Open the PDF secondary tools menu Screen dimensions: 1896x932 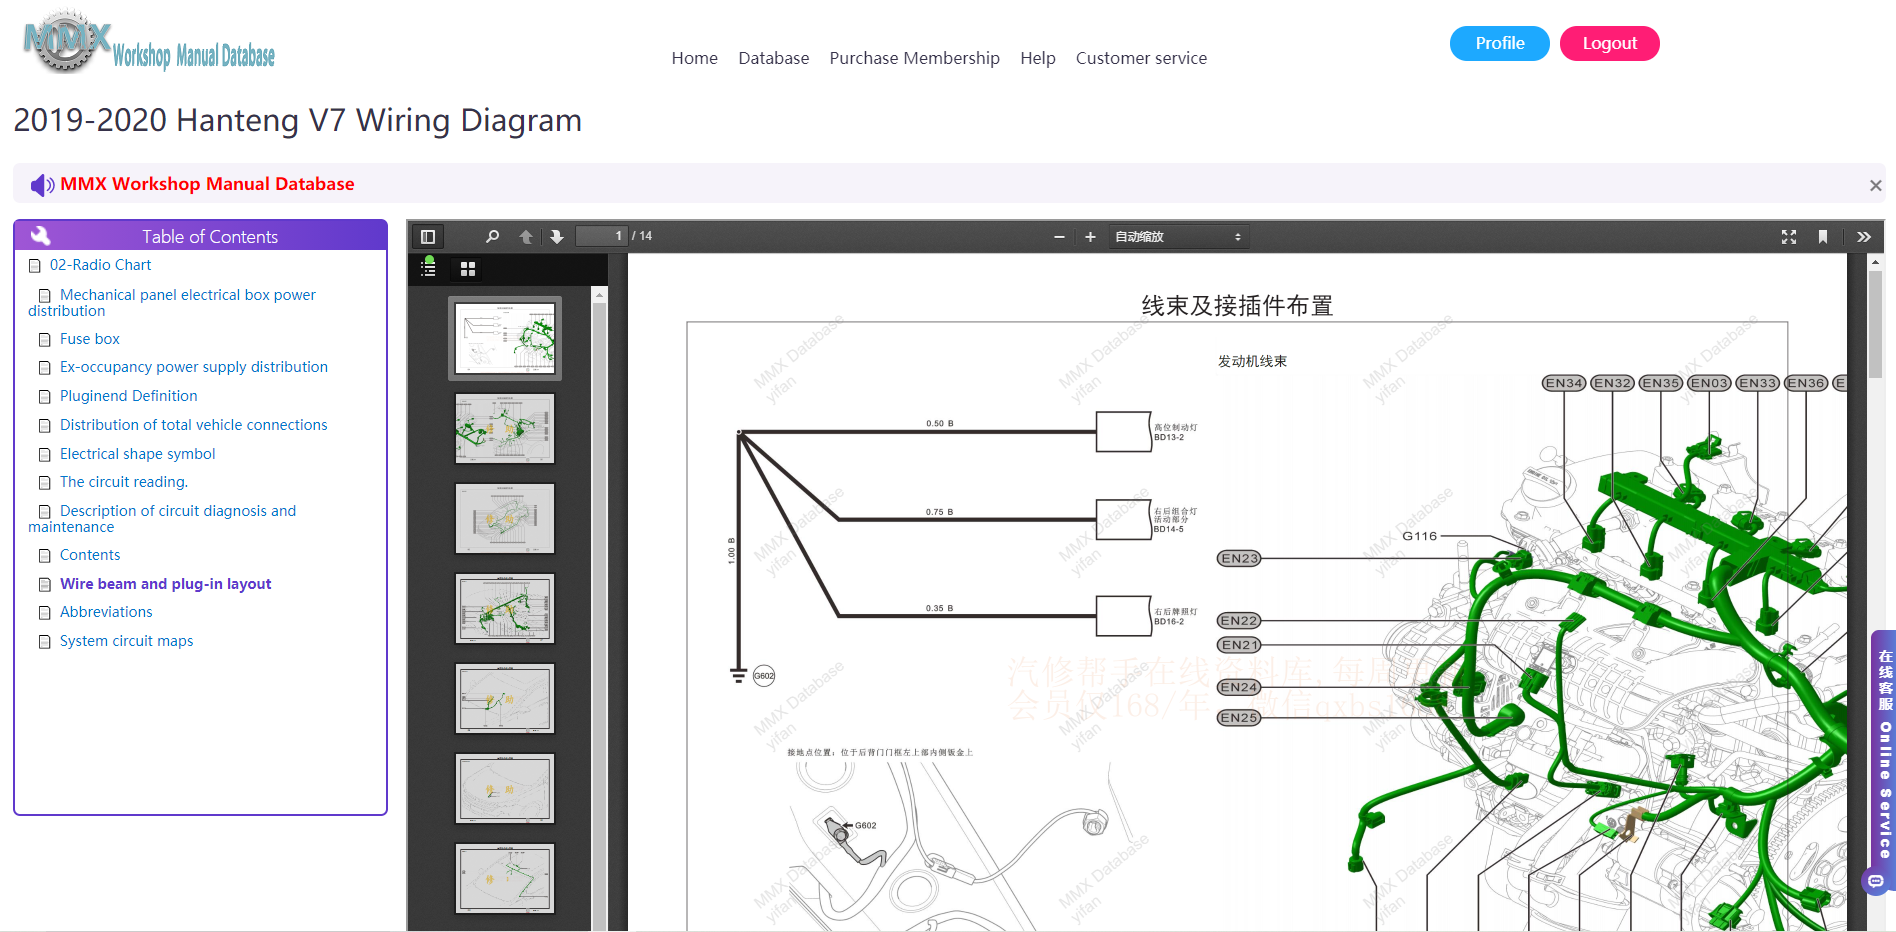click(1864, 237)
